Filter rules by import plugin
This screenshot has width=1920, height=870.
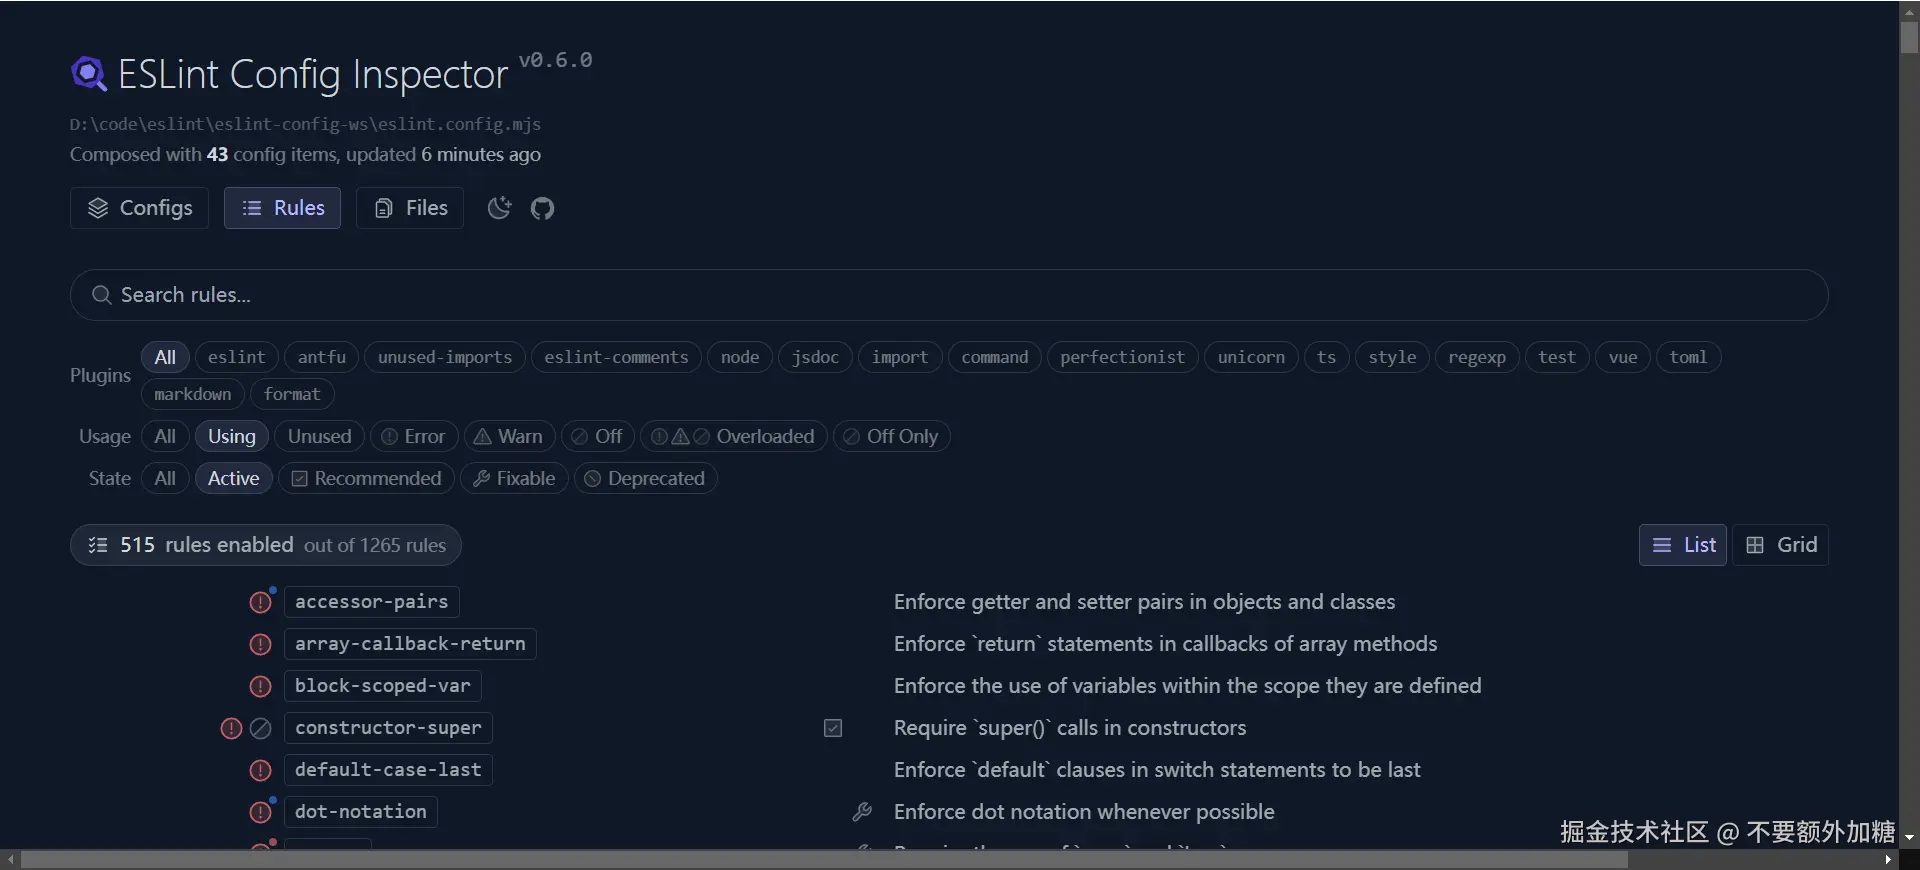tap(900, 357)
